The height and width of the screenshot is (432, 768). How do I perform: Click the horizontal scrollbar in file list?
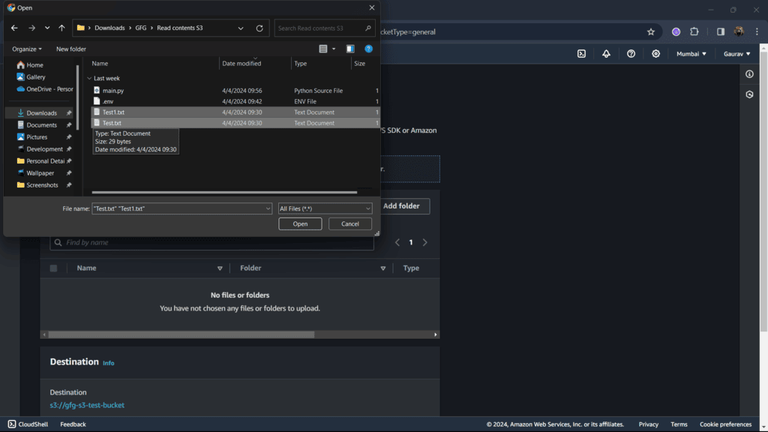[x=224, y=192]
